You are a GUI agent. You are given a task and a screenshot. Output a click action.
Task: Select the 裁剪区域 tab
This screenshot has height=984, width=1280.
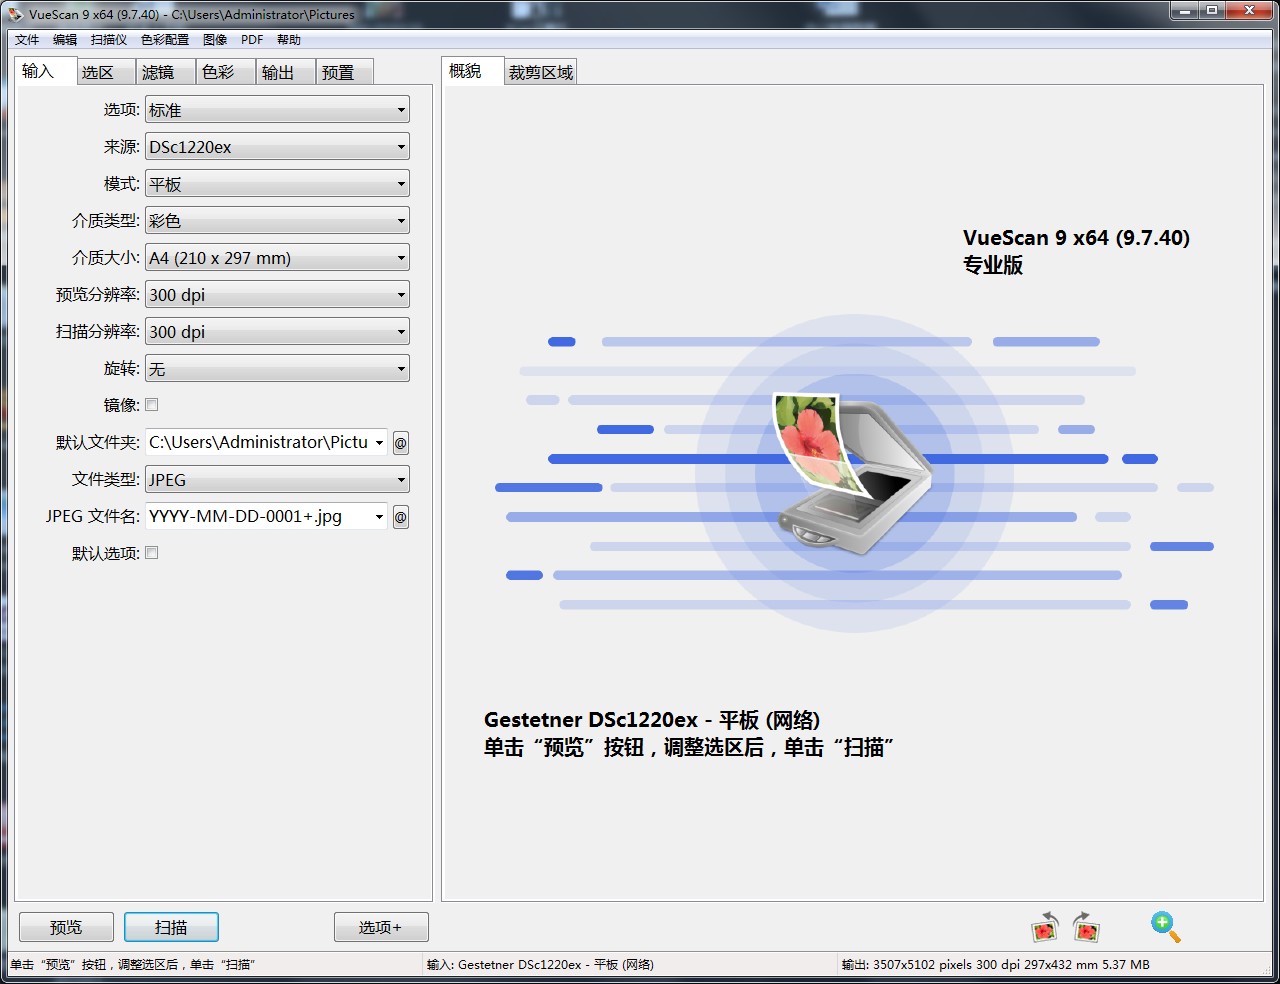point(541,72)
